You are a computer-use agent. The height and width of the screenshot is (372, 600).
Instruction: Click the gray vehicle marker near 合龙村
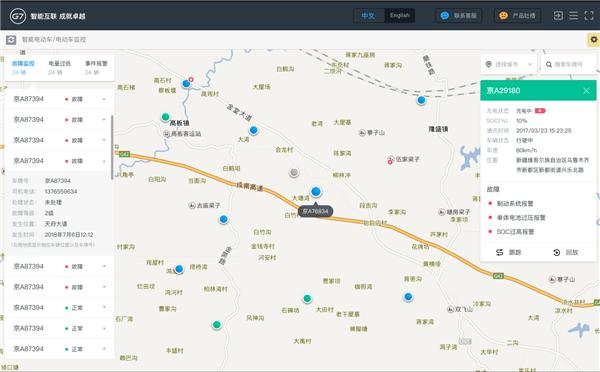pos(294,173)
